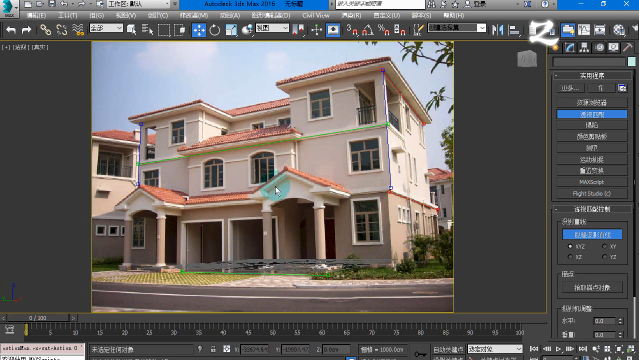This screenshot has height=360, width=639.
Task: Click the More... utilities button
Action: coord(570,88)
